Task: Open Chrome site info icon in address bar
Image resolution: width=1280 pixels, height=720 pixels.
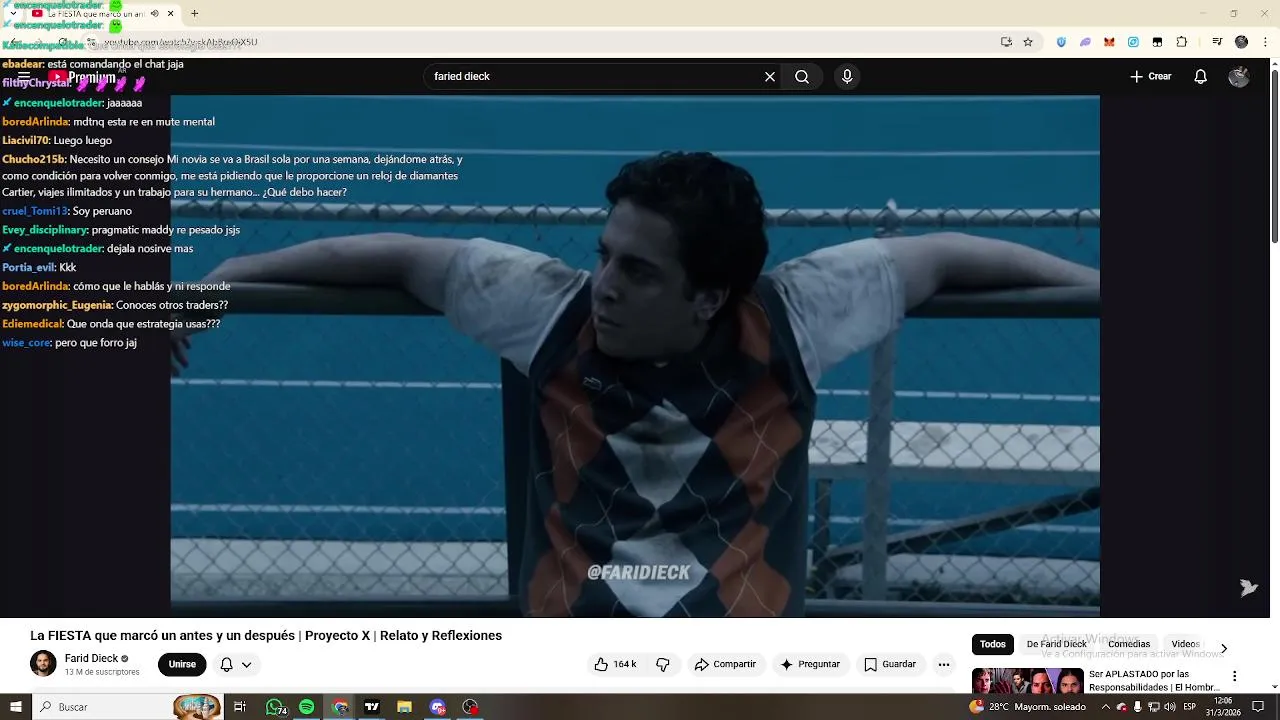Action: pos(91,42)
